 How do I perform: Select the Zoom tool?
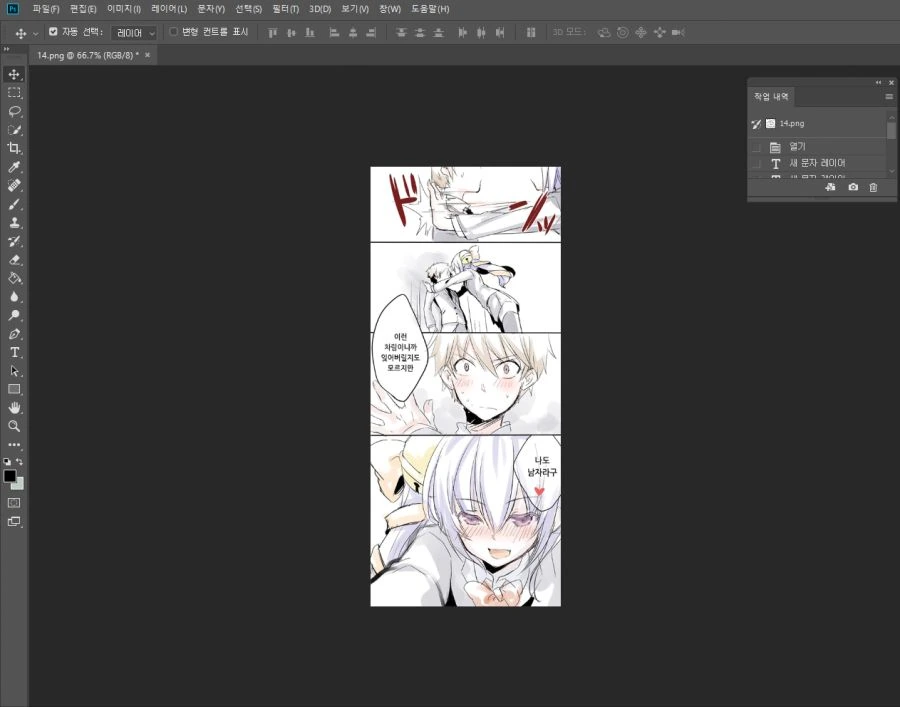click(x=14, y=426)
